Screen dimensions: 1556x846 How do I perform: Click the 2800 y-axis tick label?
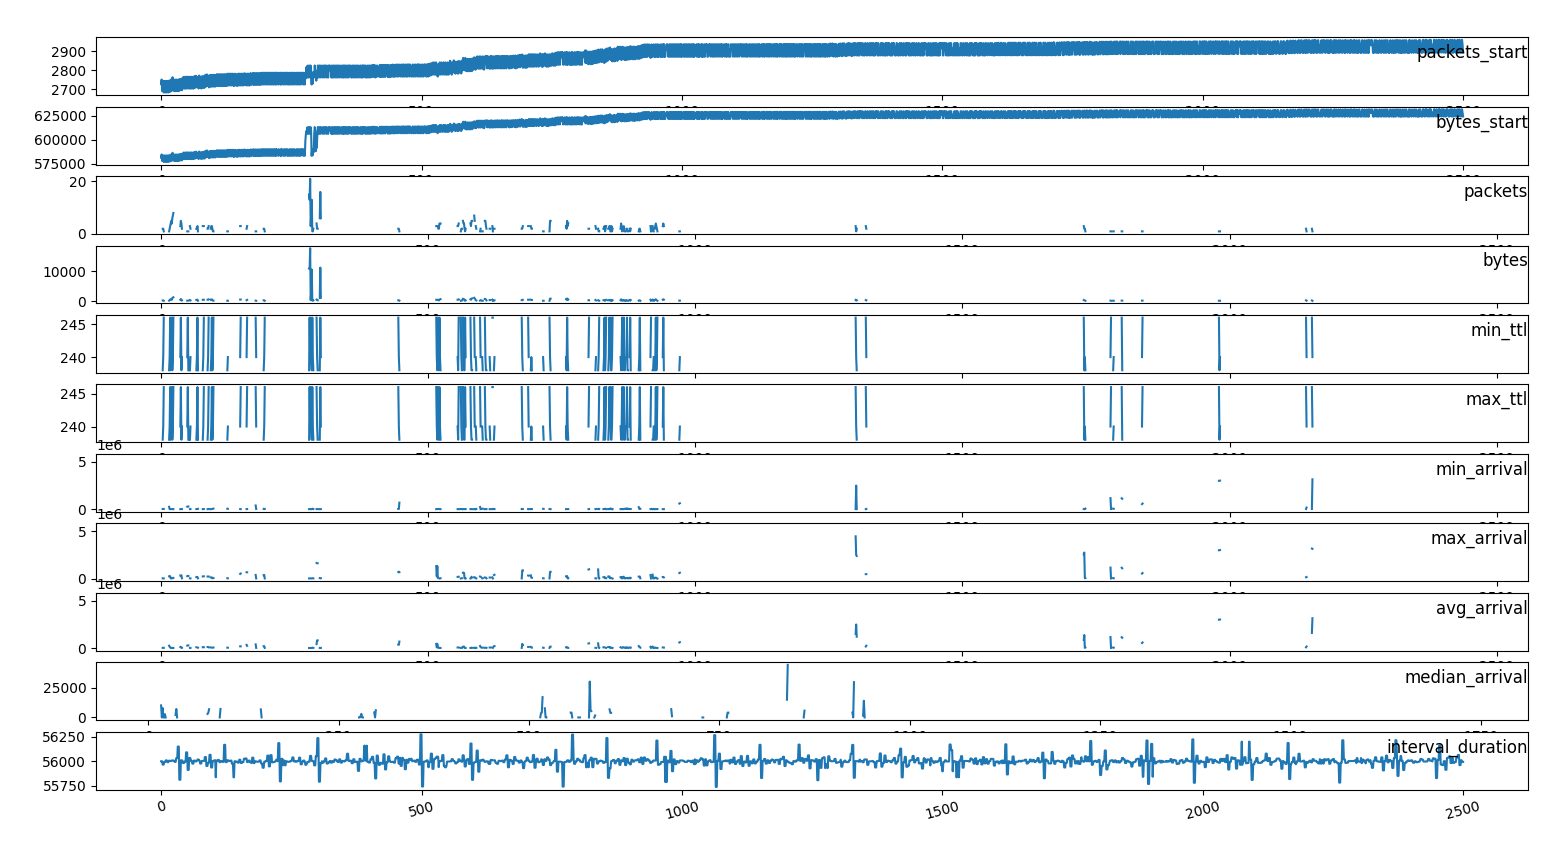pyautogui.click(x=72, y=71)
